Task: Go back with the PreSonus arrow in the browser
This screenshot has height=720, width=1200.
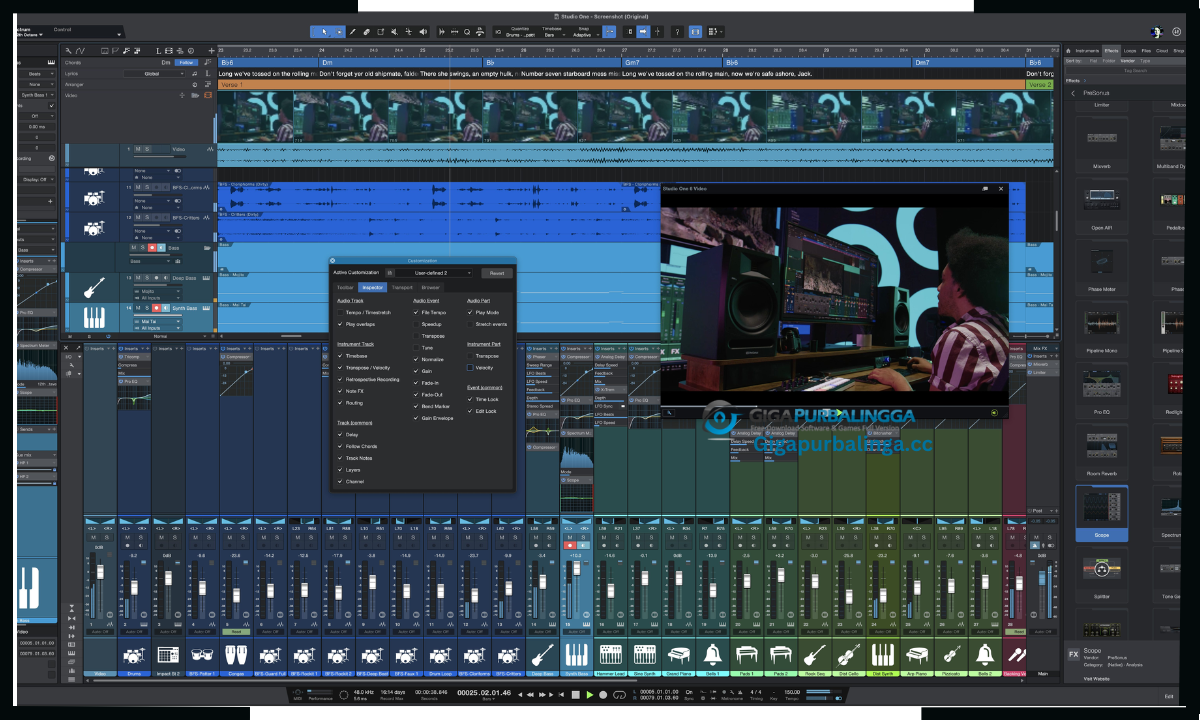Action: (1072, 93)
